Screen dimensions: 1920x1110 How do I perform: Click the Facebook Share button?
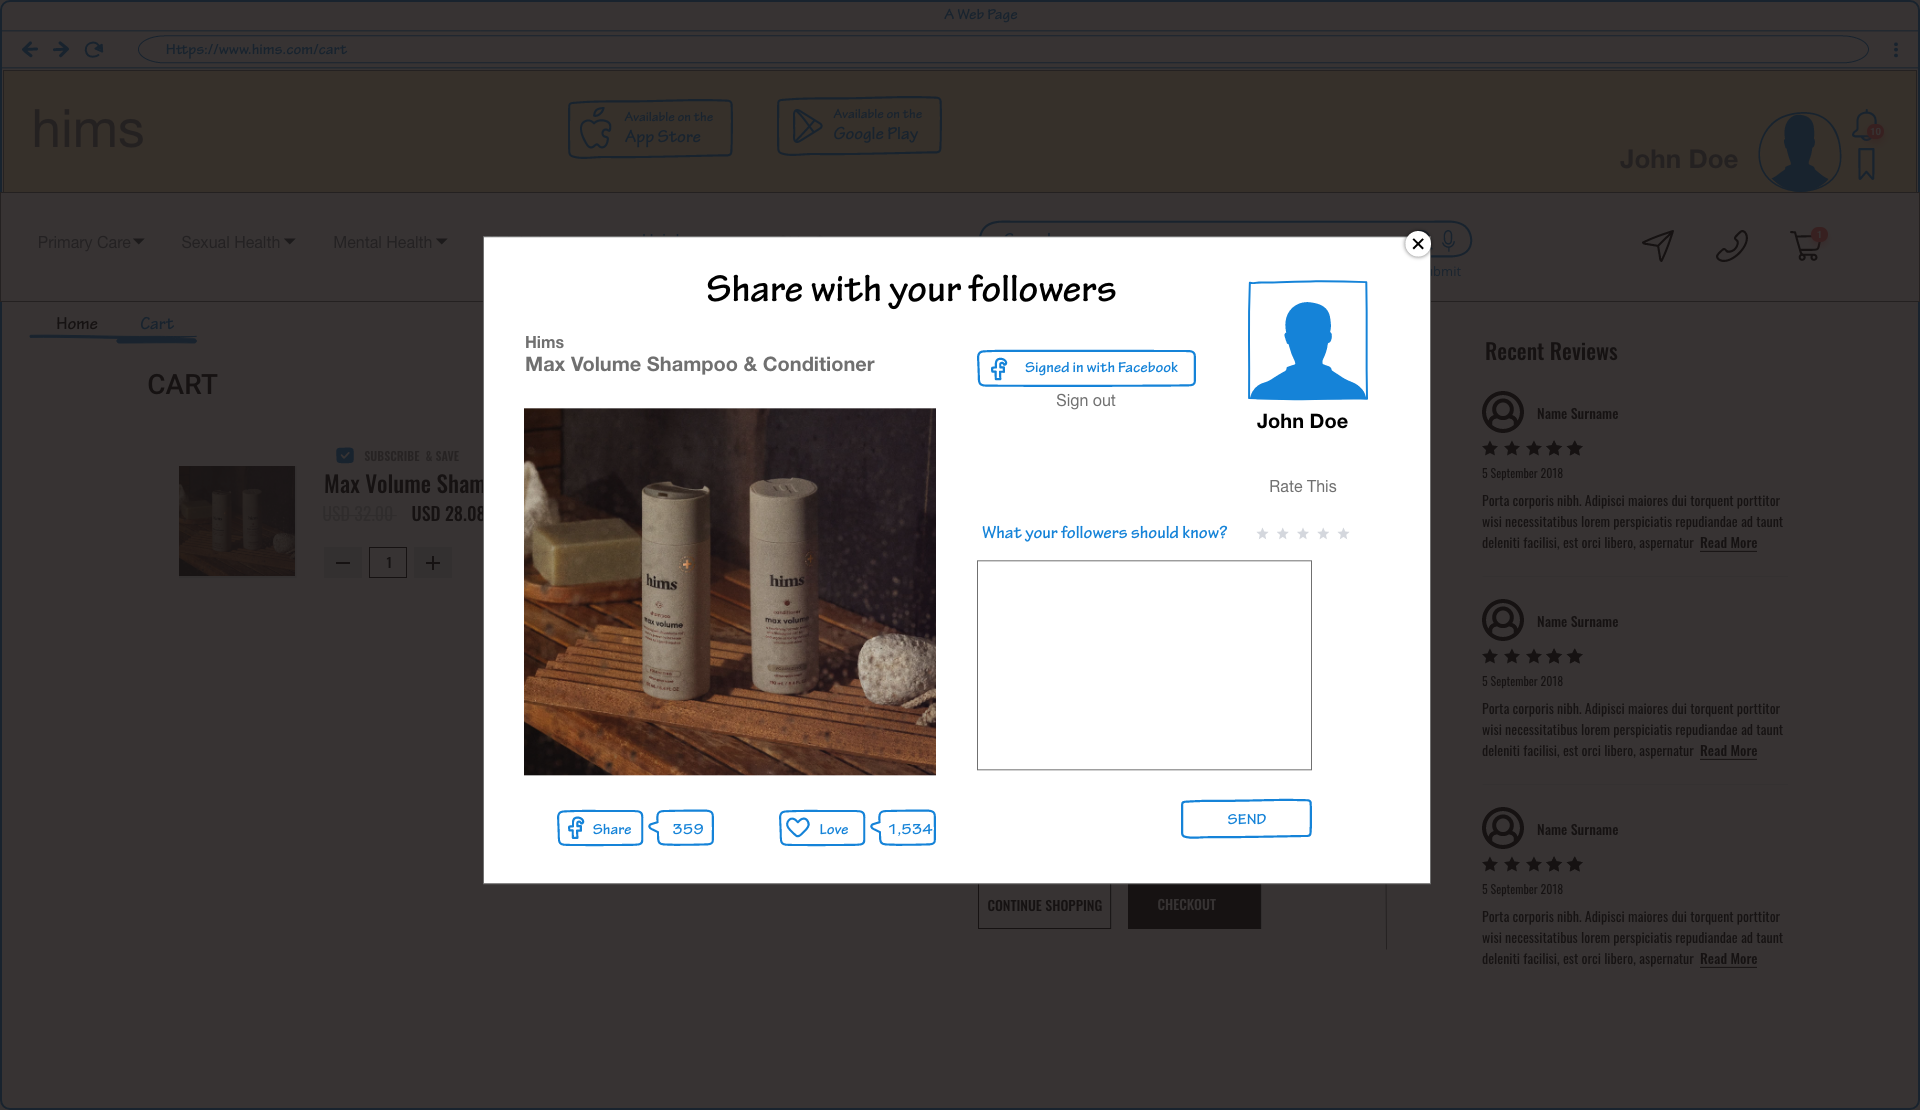coord(600,828)
